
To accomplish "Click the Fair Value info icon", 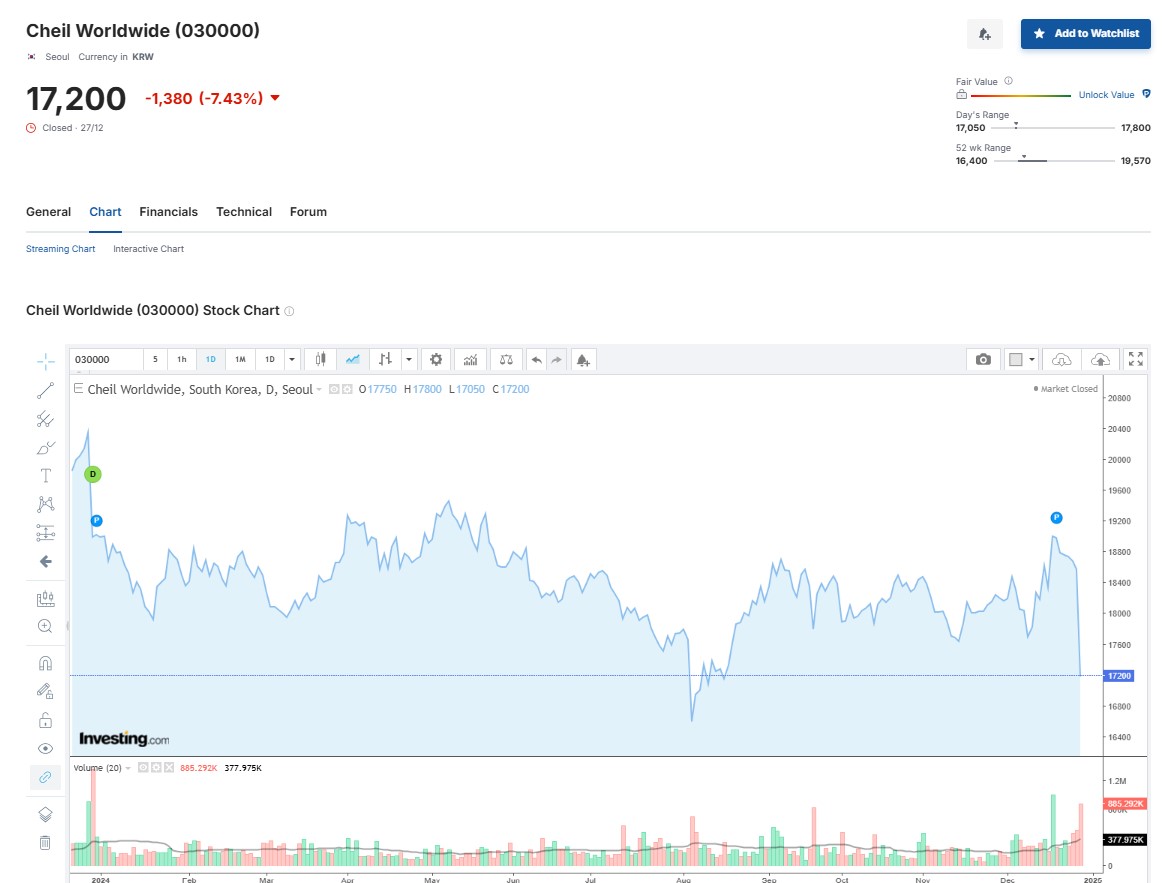I will 1008,81.
